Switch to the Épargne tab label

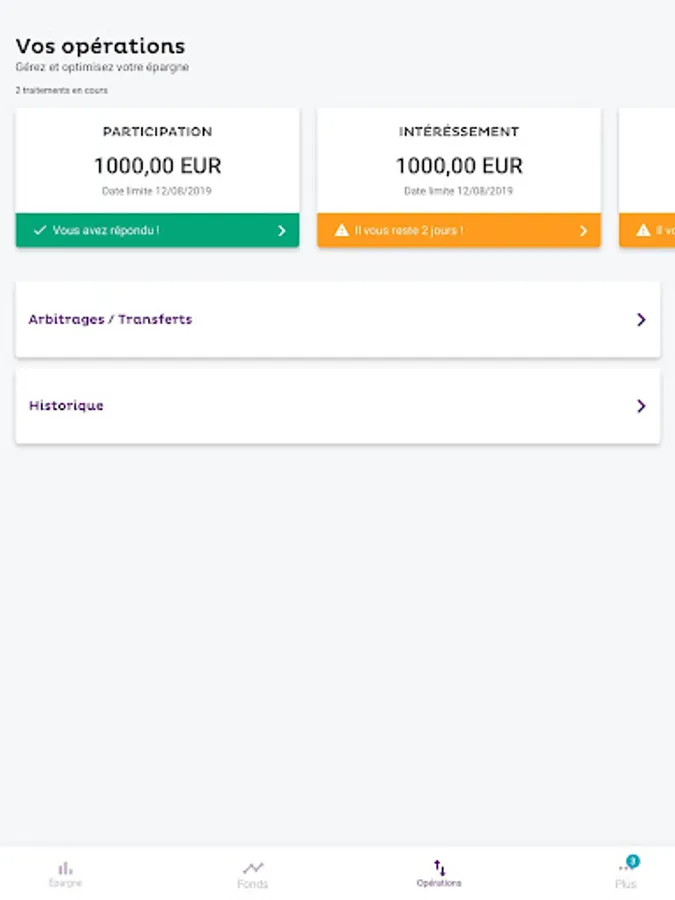point(65,884)
